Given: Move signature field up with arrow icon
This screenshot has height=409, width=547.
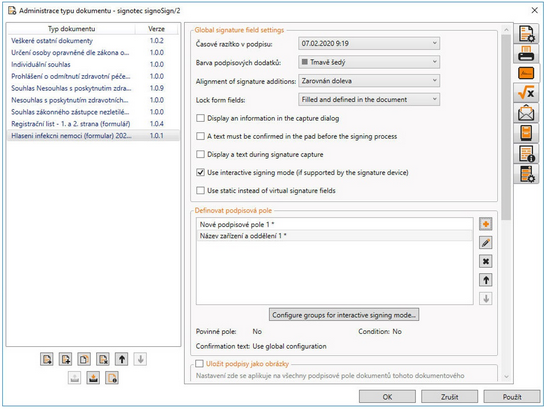Looking at the screenshot, I should (x=486, y=280).
